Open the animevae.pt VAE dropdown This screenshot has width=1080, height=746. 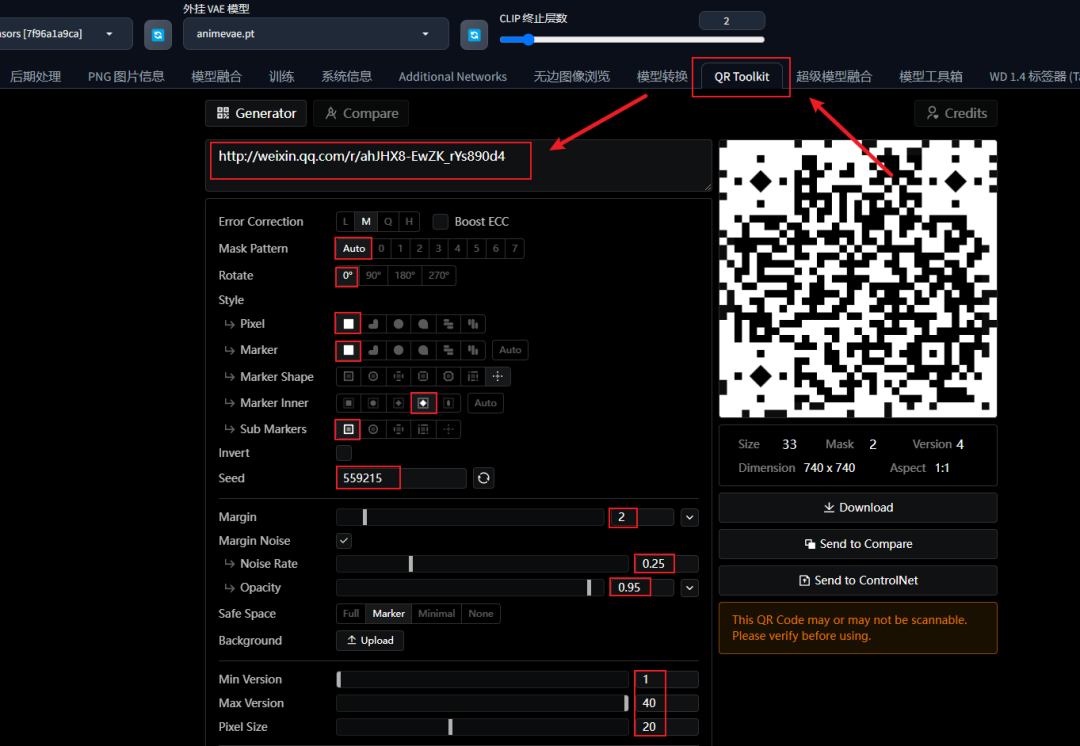click(x=315, y=34)
